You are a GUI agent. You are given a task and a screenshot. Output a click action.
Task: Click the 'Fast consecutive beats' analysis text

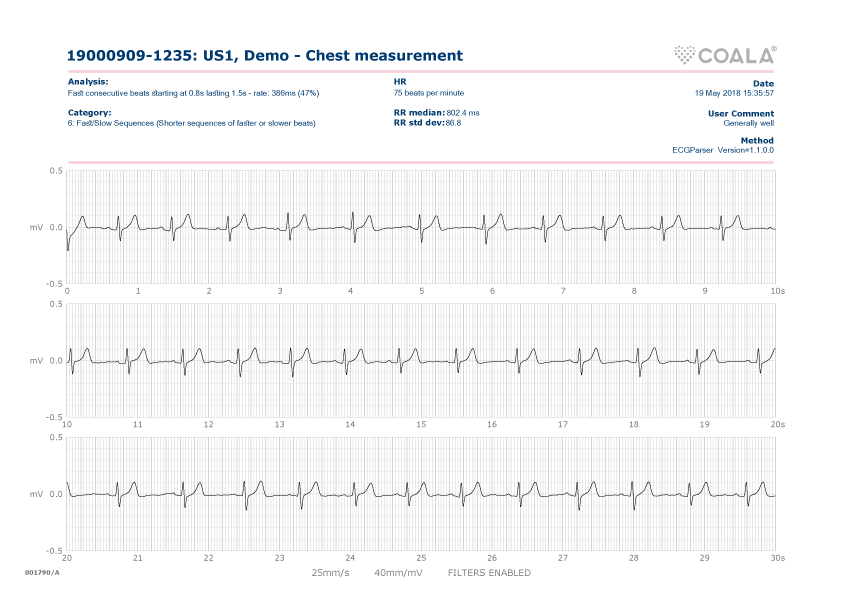(193, 92)
